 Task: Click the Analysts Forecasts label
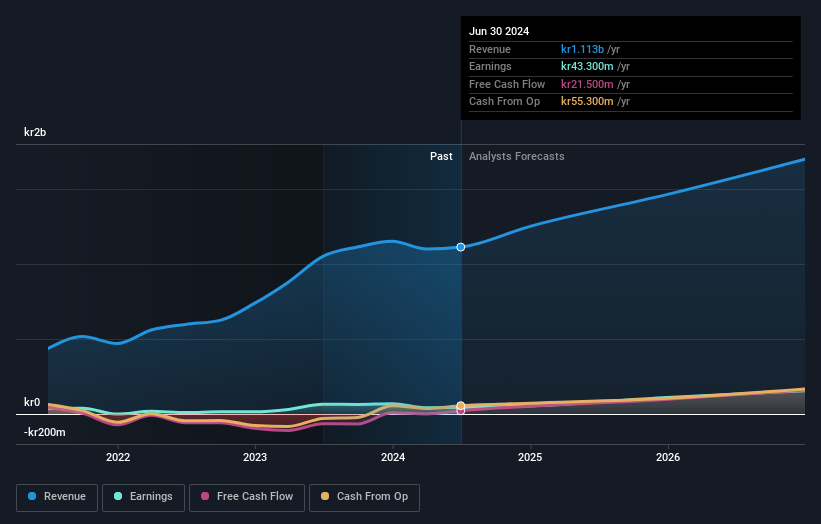517,156
